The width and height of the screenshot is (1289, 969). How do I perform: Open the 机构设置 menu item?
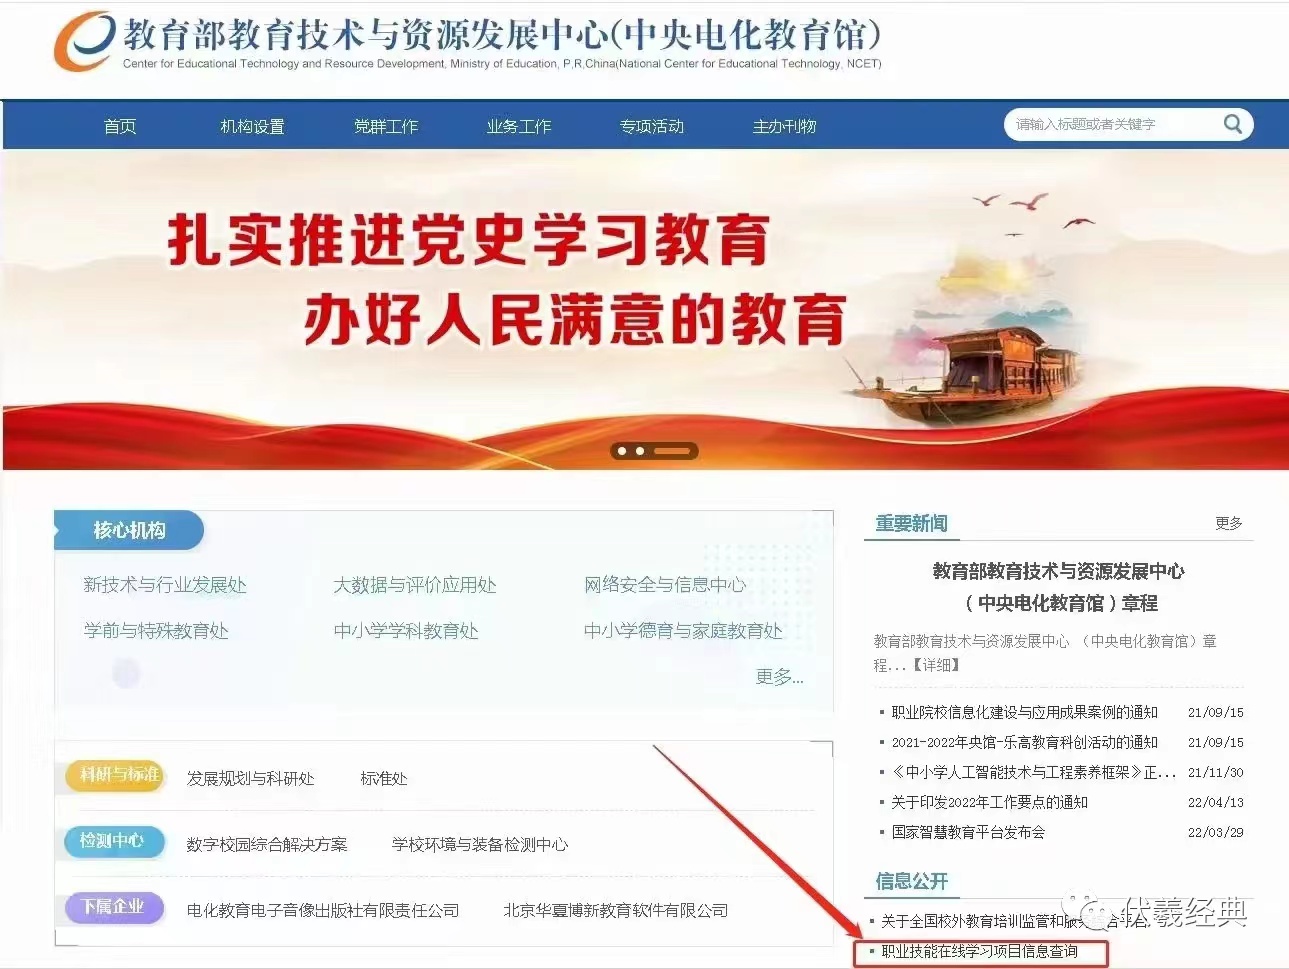(x=252, y=126)
